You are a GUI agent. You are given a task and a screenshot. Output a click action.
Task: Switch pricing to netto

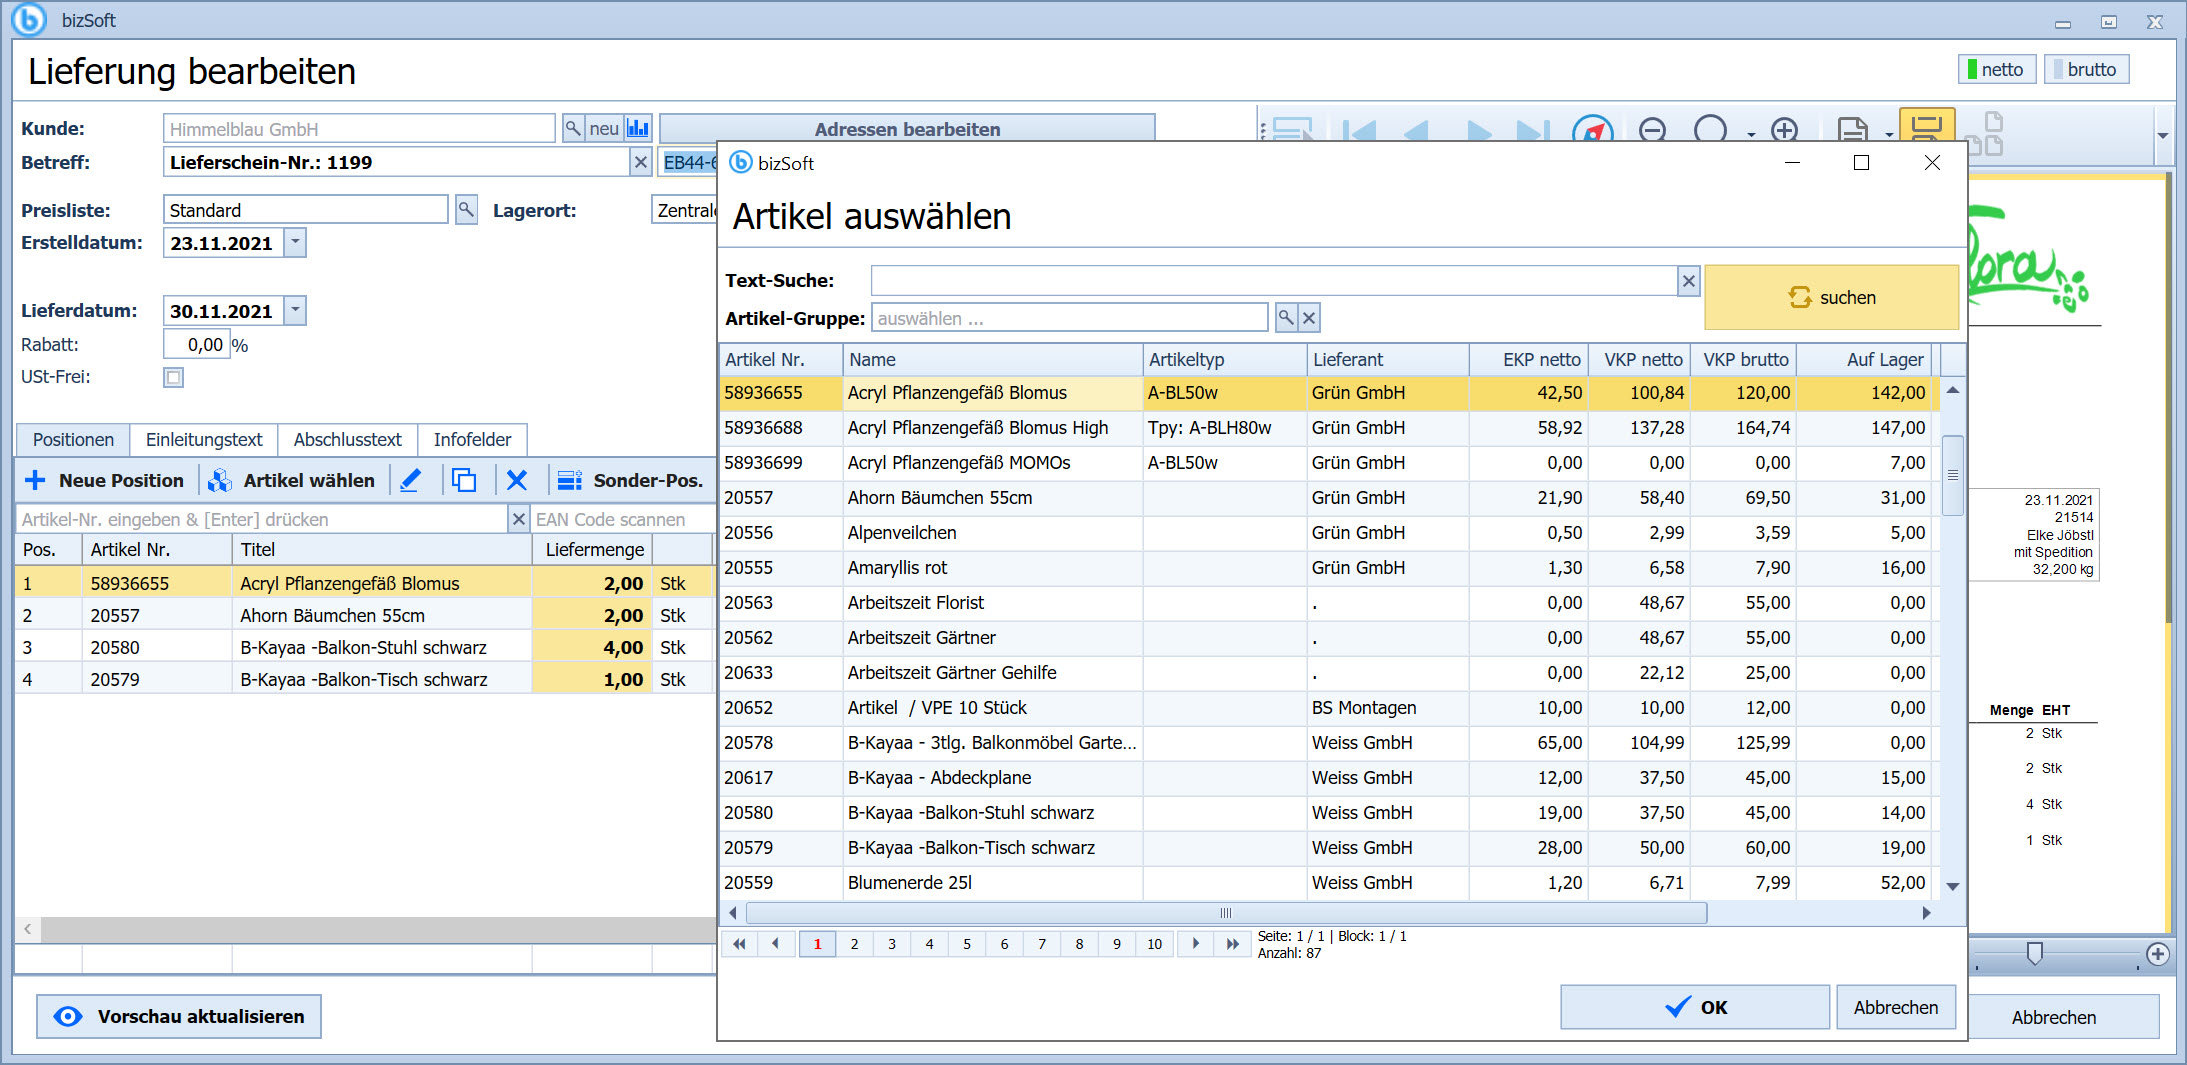1996,69
